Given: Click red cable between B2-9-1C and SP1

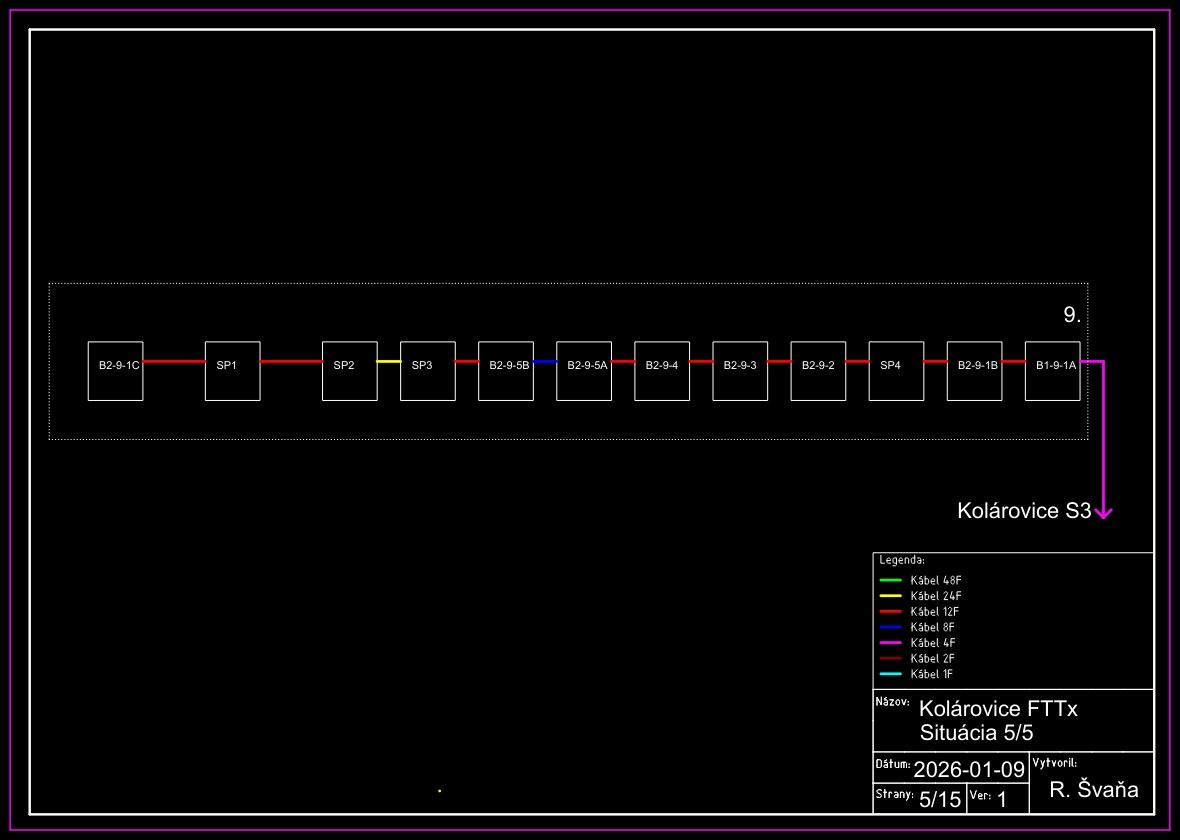Looking at the screenshot, I should coord(174,361).
